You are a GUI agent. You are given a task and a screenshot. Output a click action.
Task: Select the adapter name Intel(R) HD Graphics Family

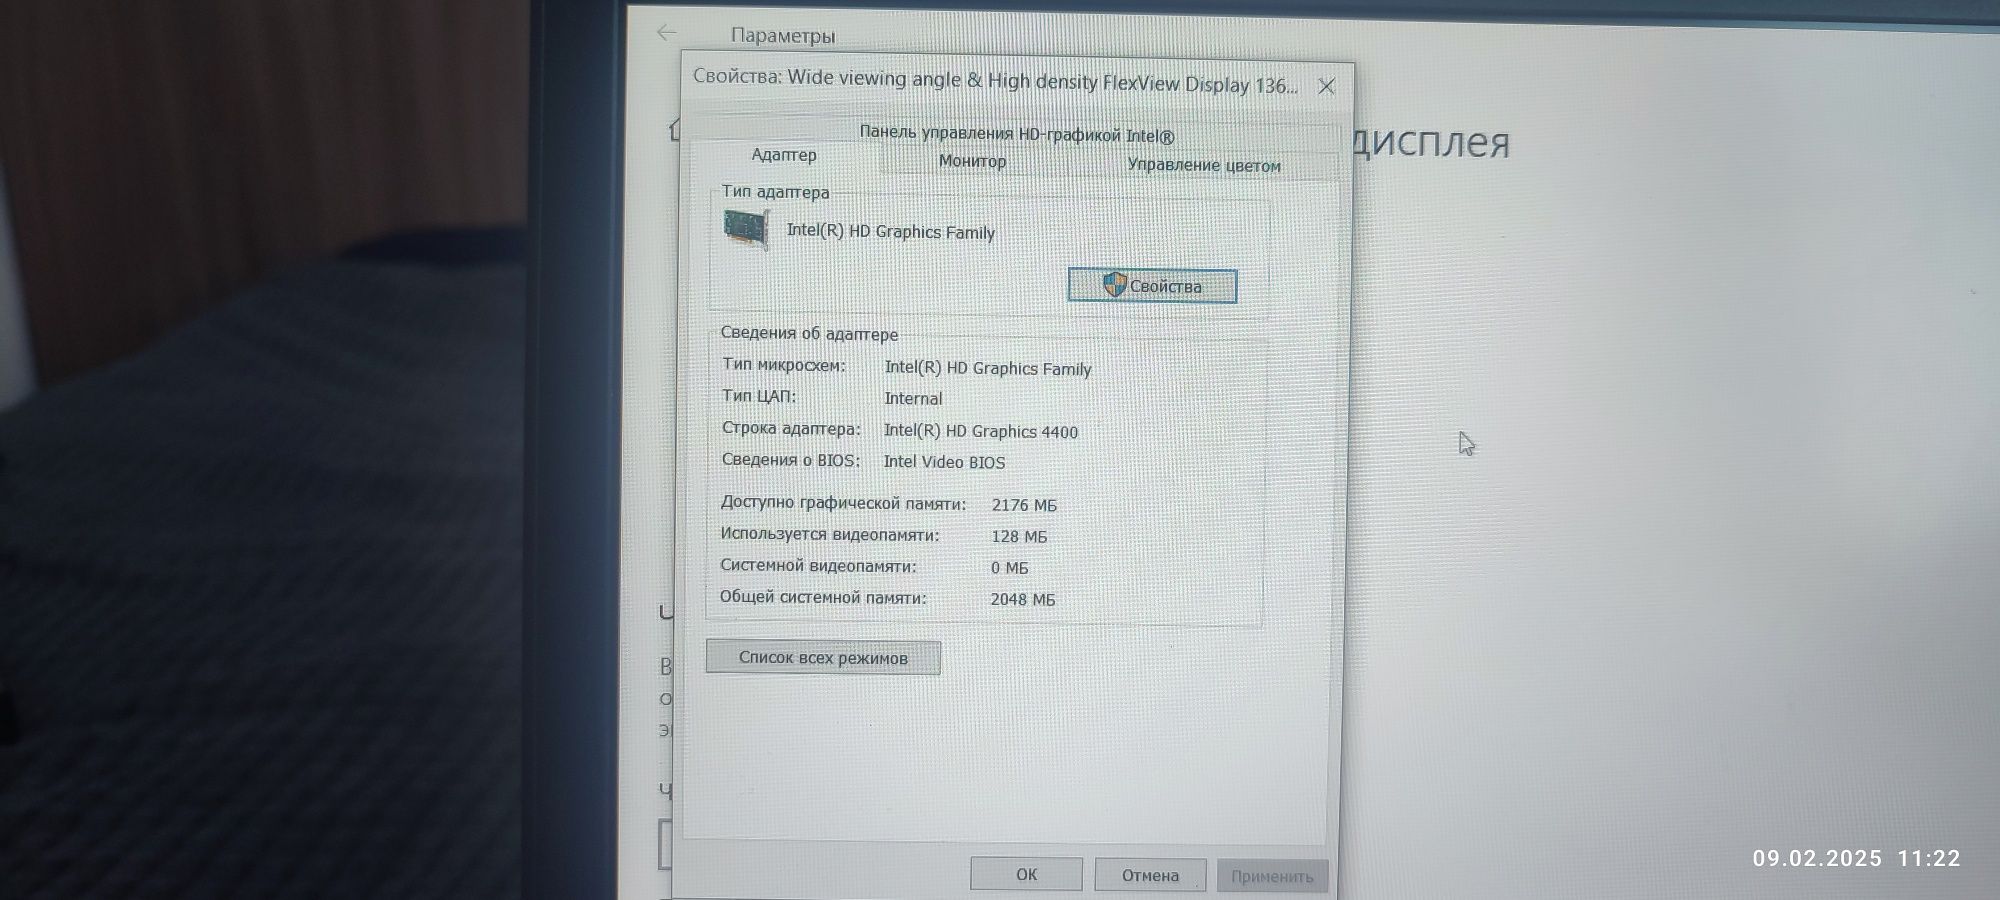890,231
